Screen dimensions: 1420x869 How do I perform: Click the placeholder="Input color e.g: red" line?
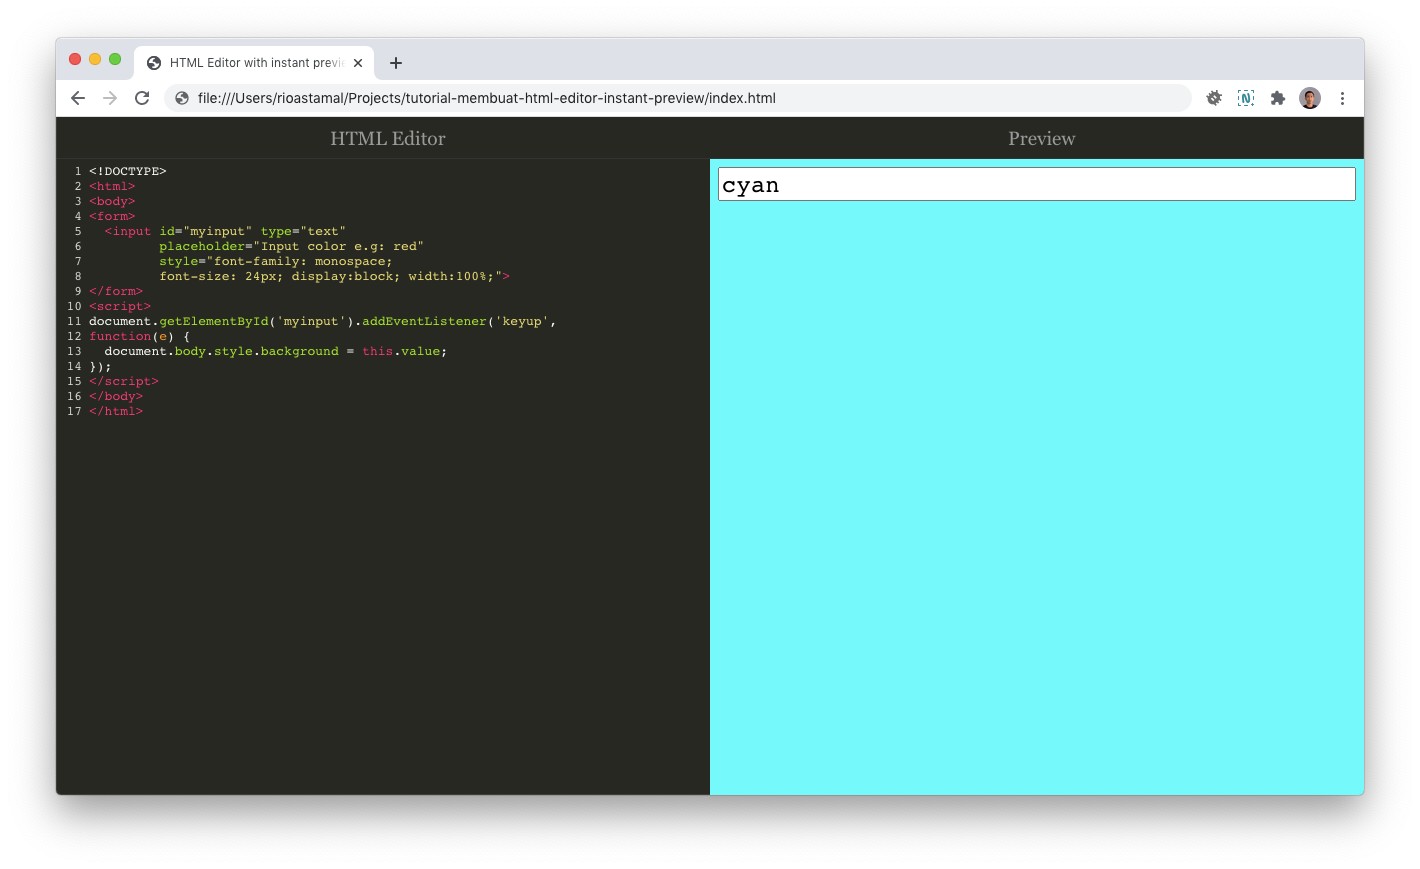point(291,246)
